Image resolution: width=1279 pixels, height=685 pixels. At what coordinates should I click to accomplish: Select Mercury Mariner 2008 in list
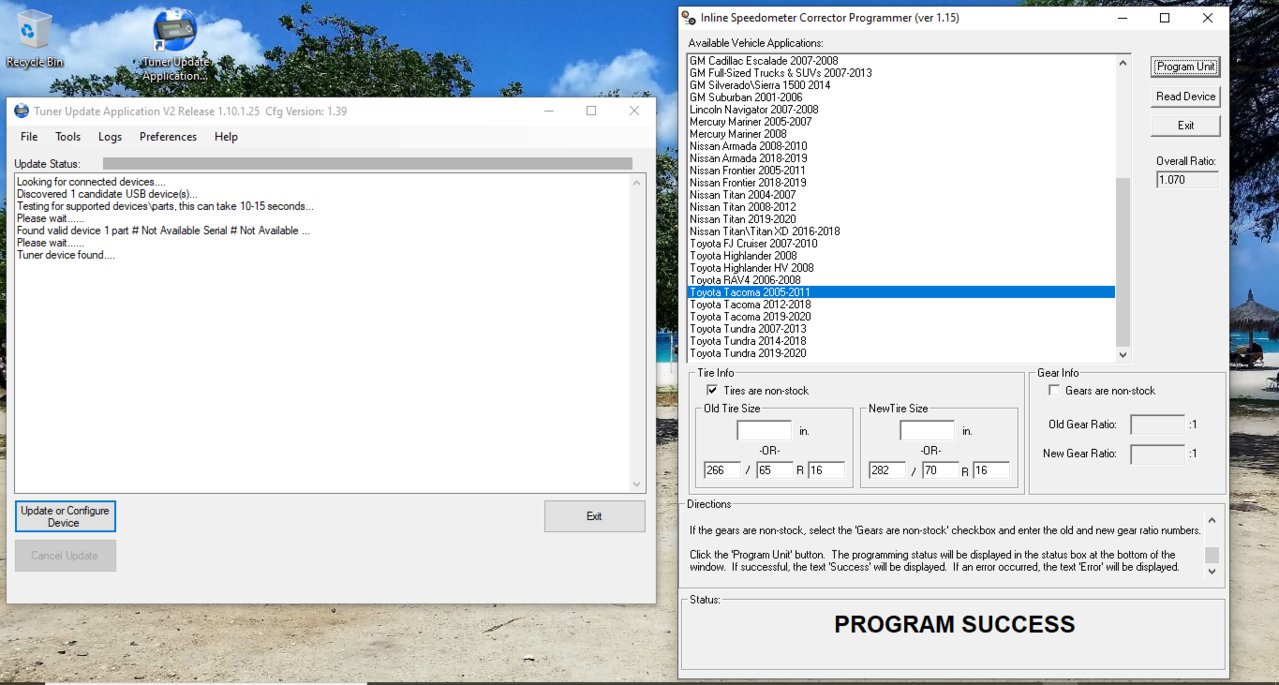[901, 134]
